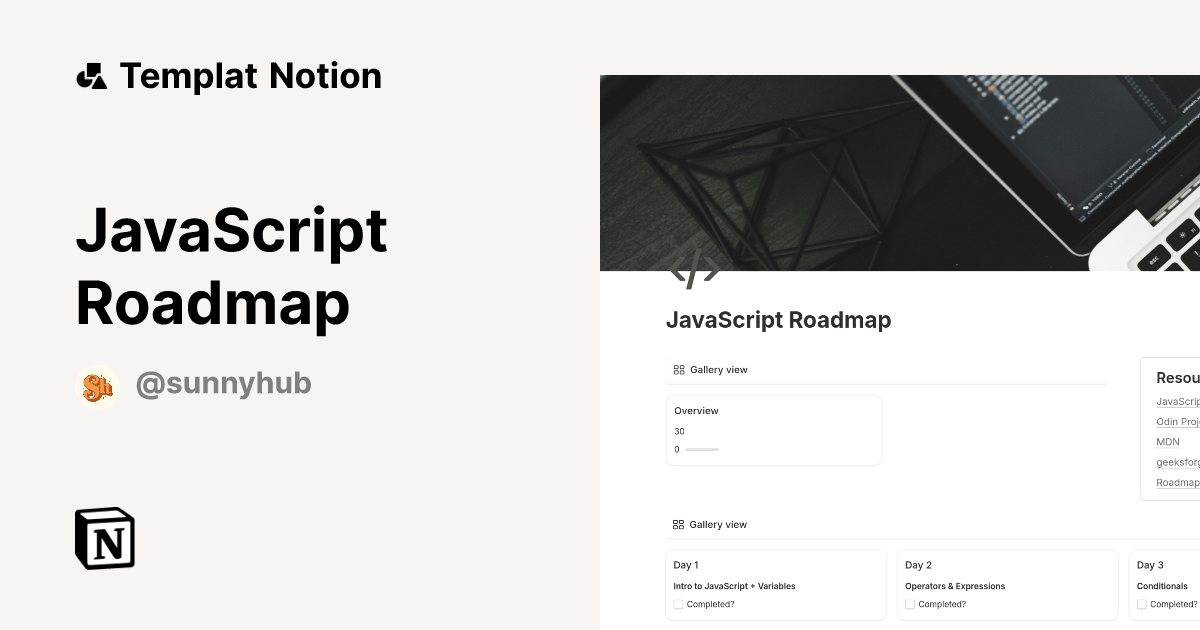This screenshot has height=630, width=1200.
Task: Click the code page icon above the title
Action: pos(695,267)
